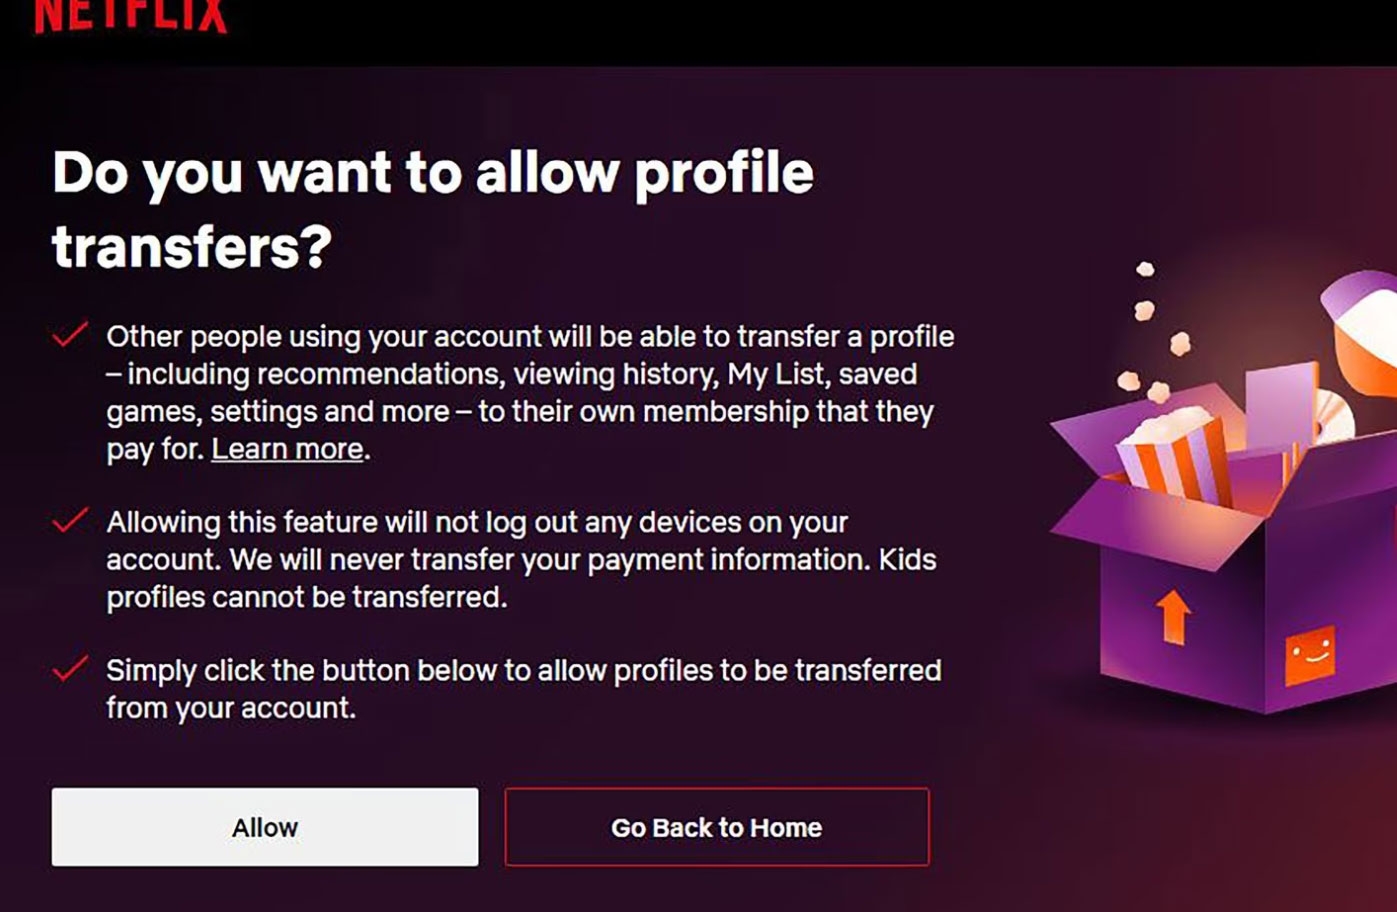Click the orange smiley face on box
Viewport: 1397px width, 912px height.
point(1310,656)
